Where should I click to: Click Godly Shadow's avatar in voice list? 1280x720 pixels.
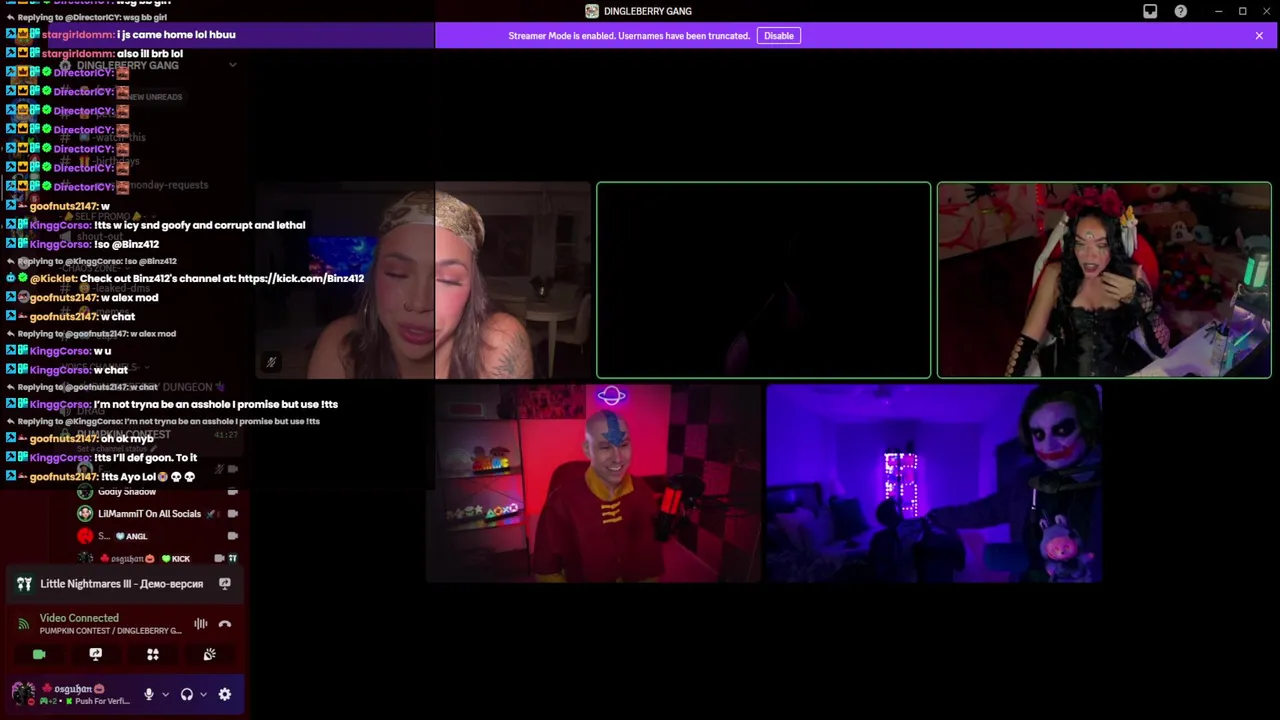(x=85, y=492)
